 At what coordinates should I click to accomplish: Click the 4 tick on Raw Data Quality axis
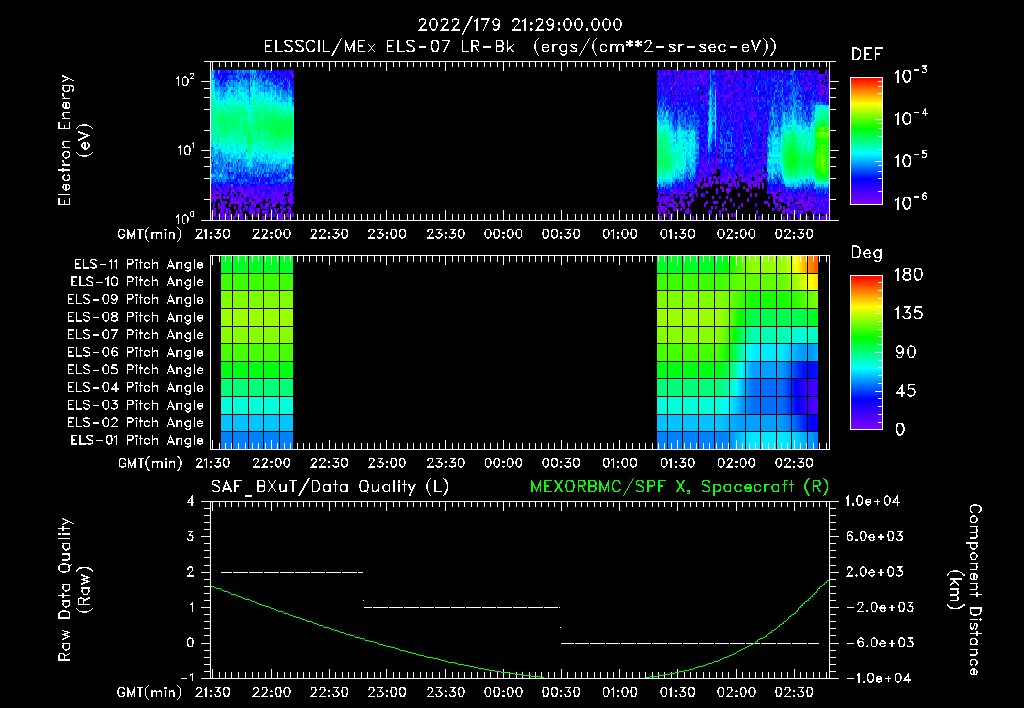pyautogui.click(x=191, y=501)
